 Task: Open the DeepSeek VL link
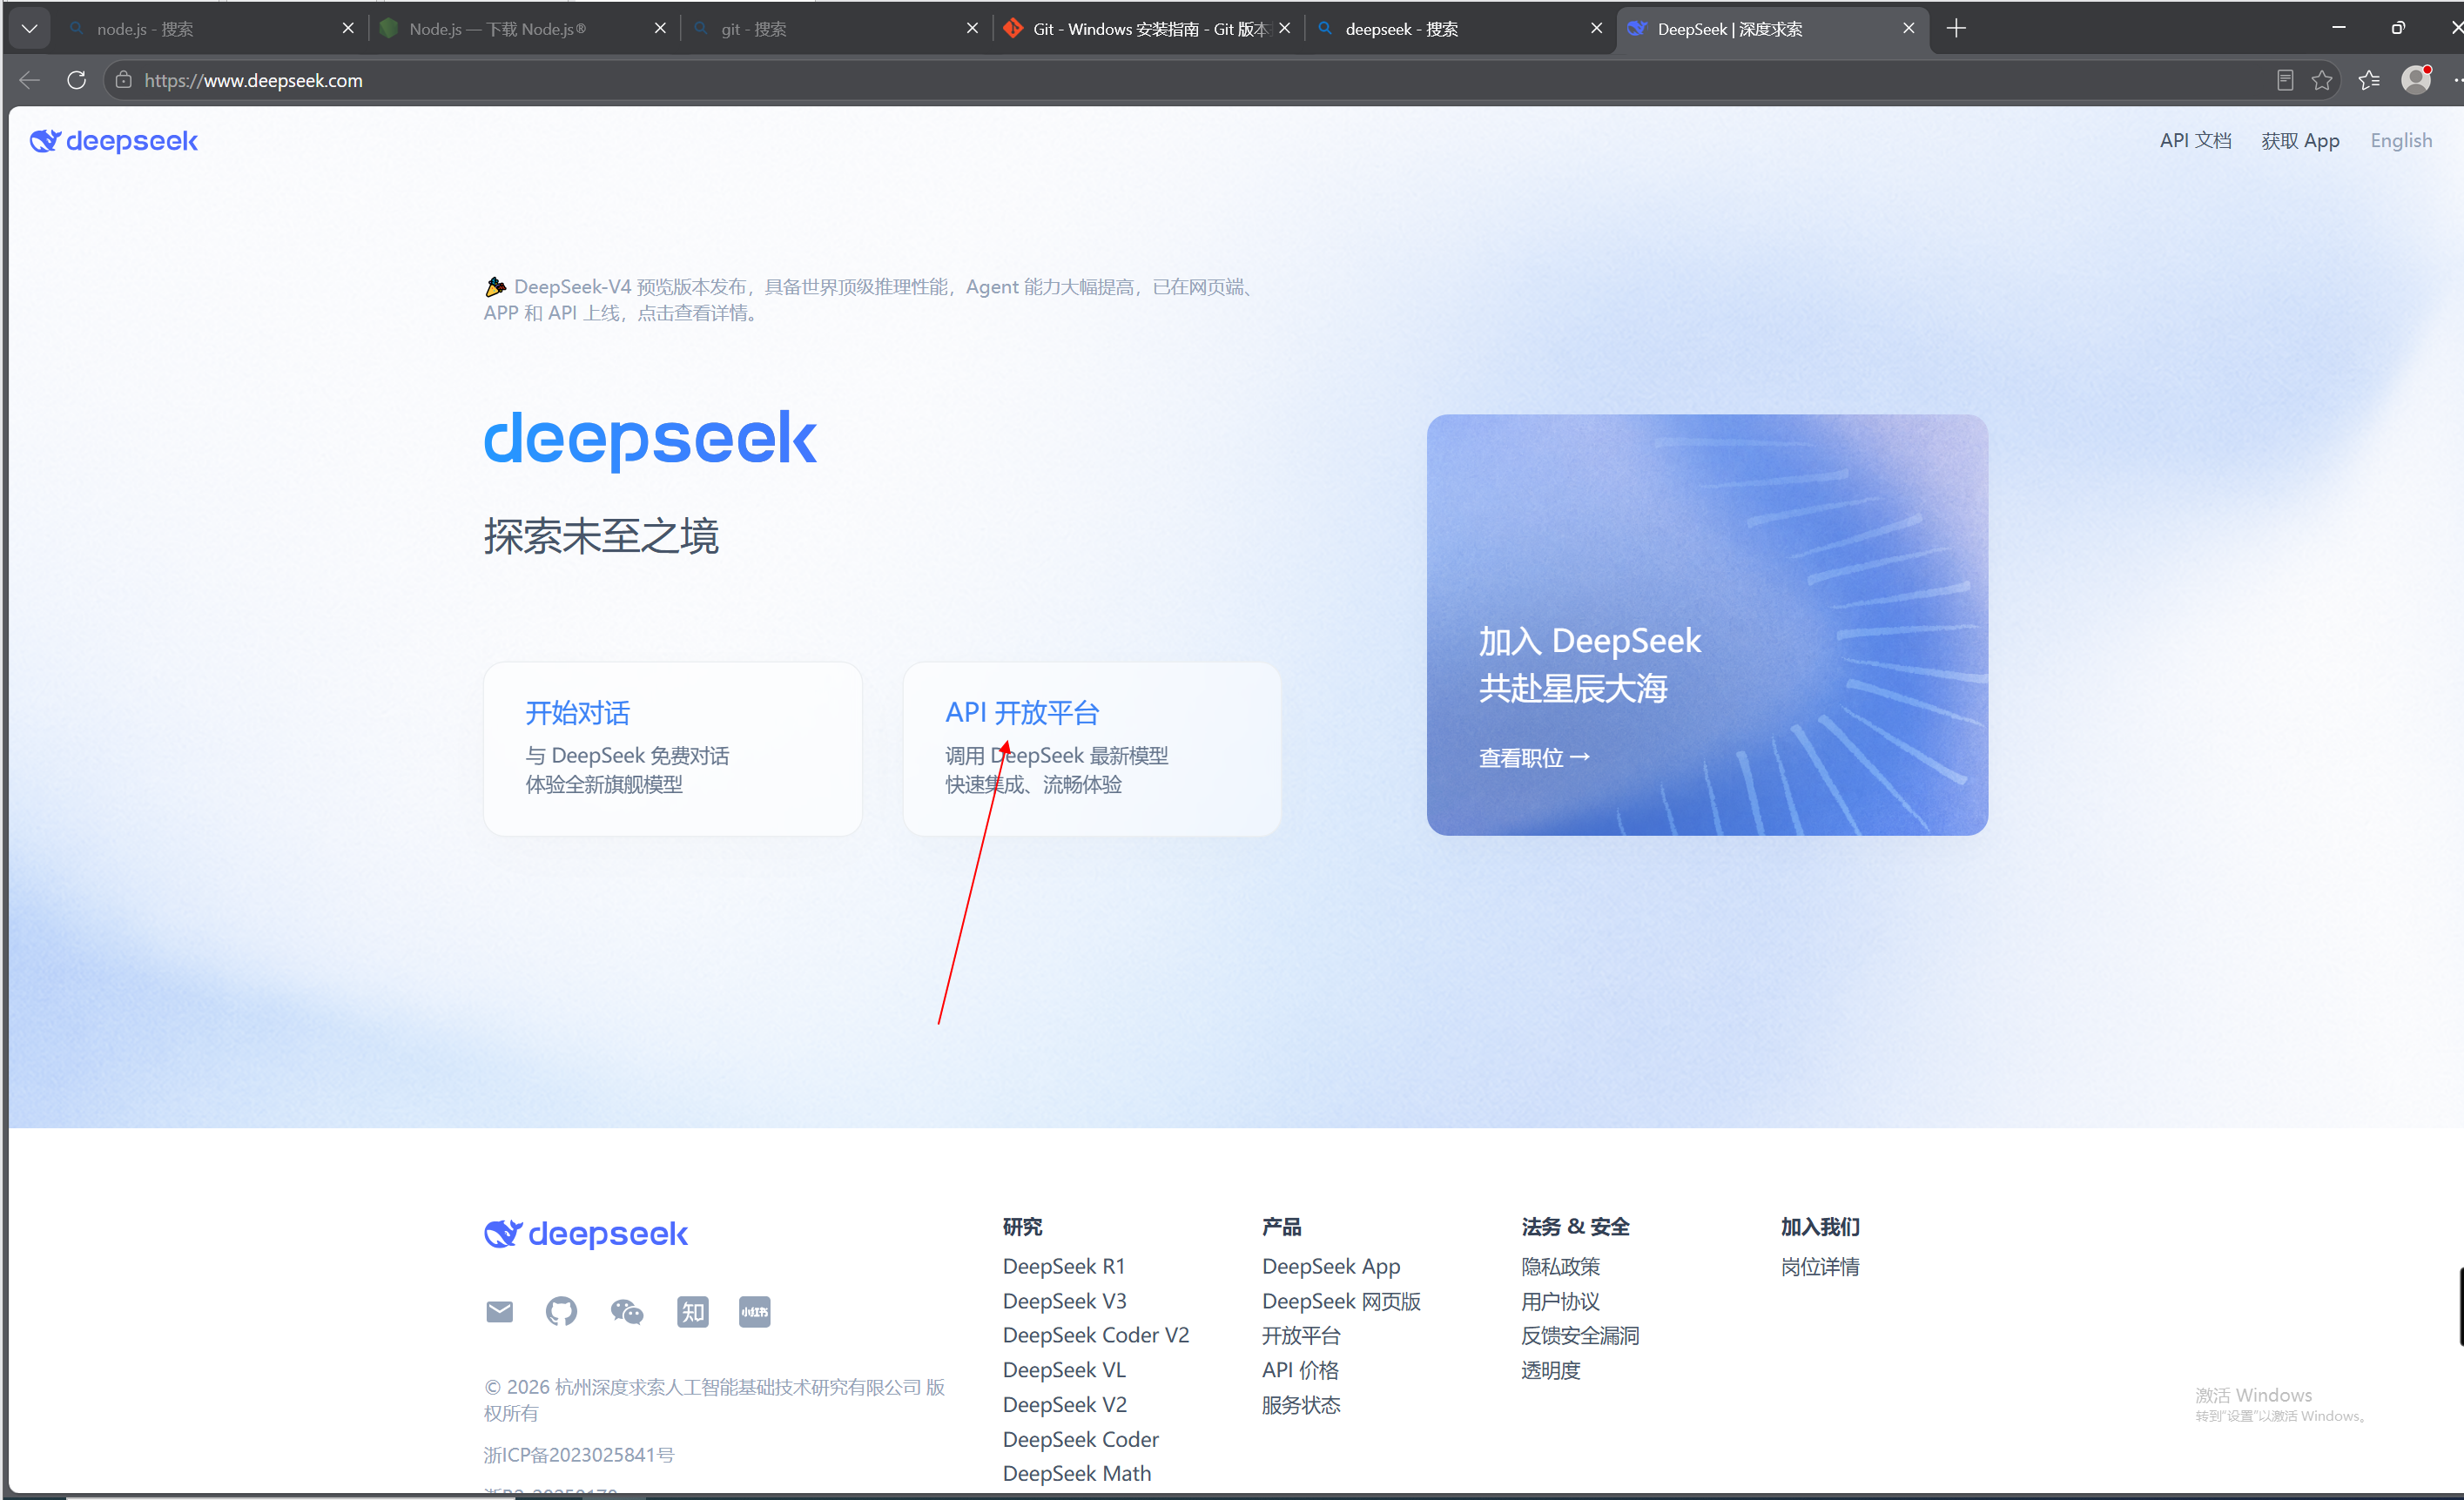tap(1064, 1370)
